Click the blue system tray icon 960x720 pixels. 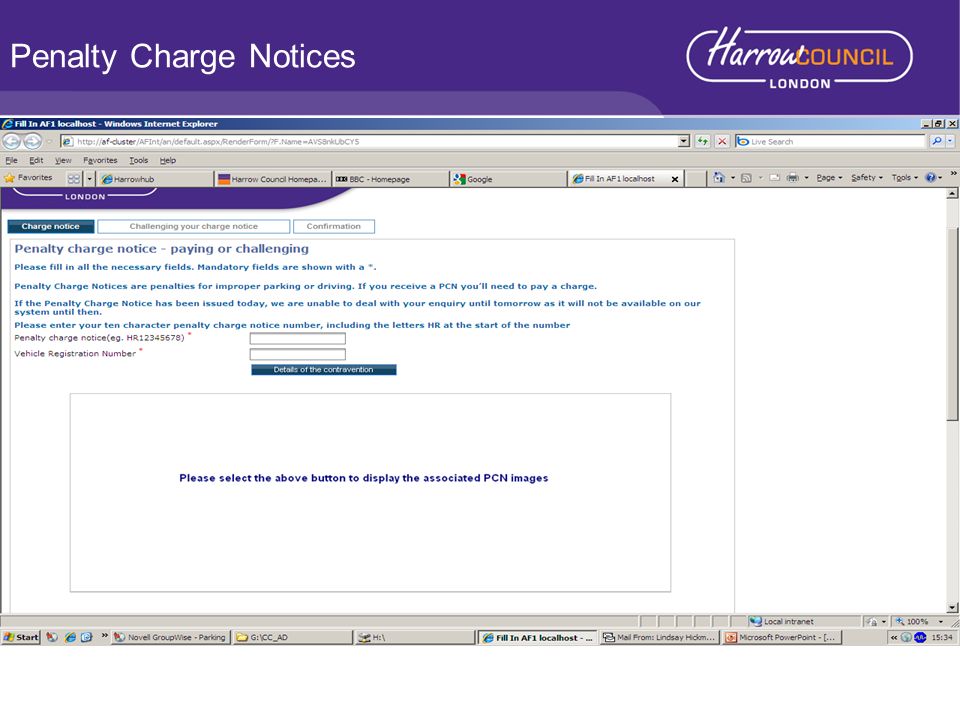(x=920, y=637)
